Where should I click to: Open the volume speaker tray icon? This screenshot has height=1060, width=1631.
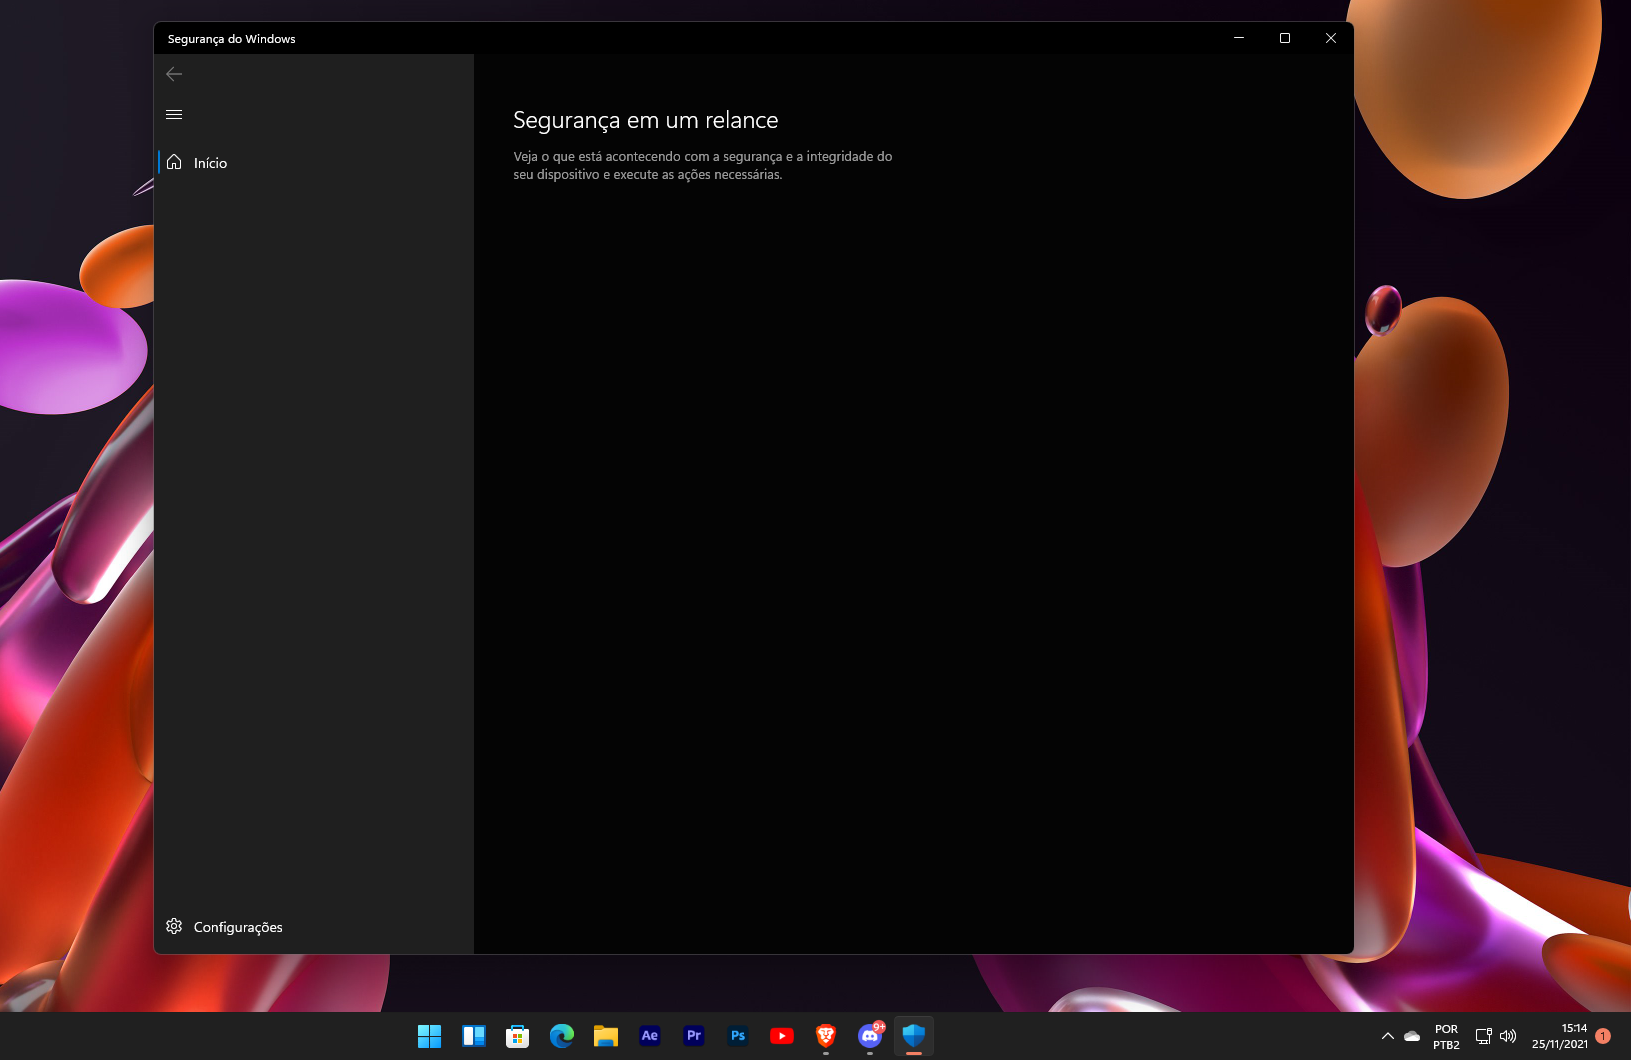click(1508, 1036)
